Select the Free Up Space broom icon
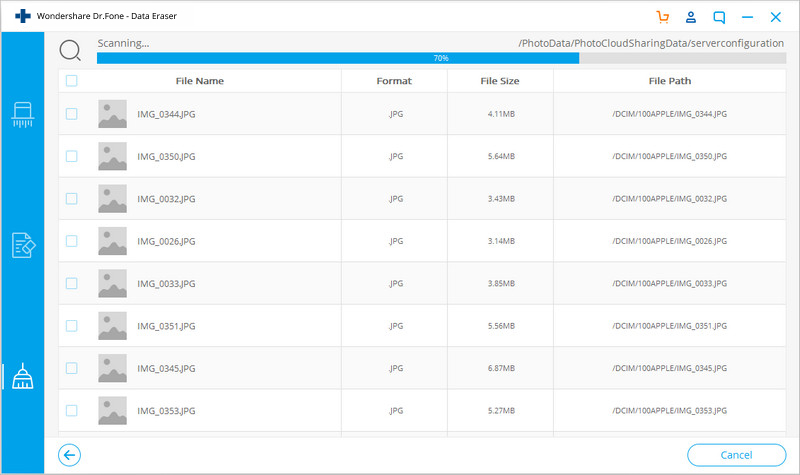This screenshot has width=800, height=475. tap(22, 376)
